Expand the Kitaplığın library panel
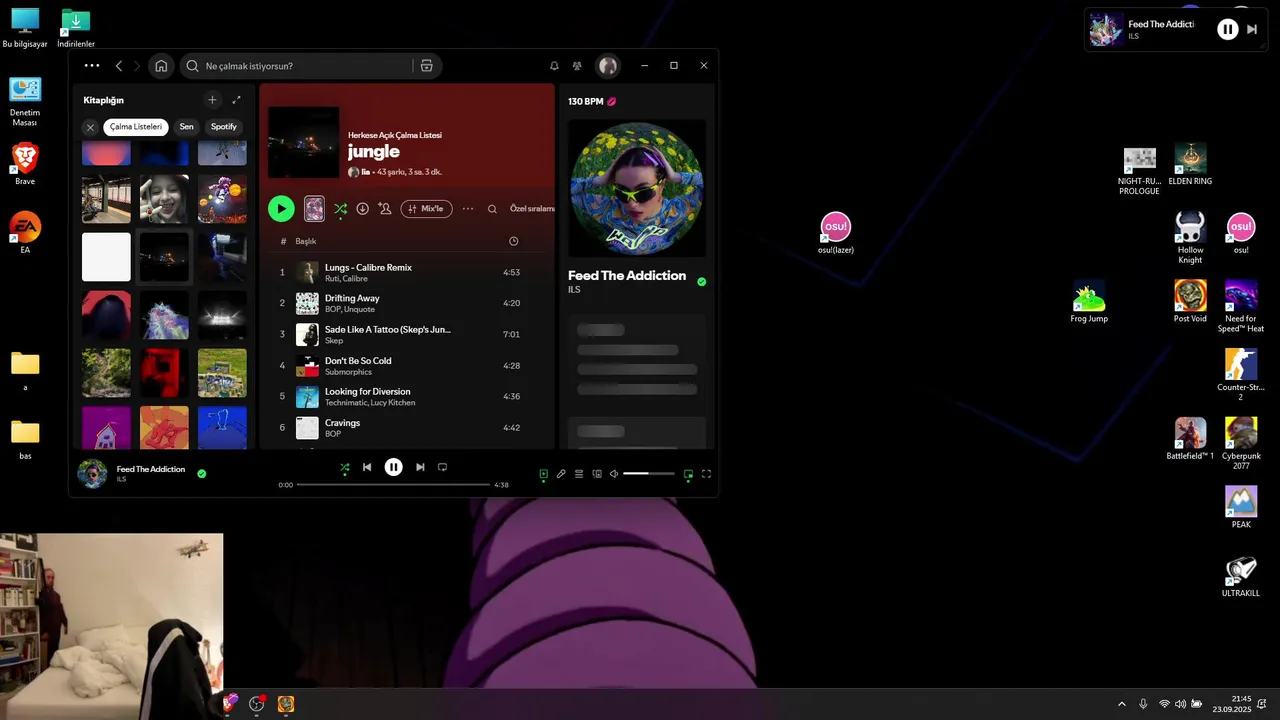The width and height of the screenshot is (1280, 720). click(x=237, y=100)
